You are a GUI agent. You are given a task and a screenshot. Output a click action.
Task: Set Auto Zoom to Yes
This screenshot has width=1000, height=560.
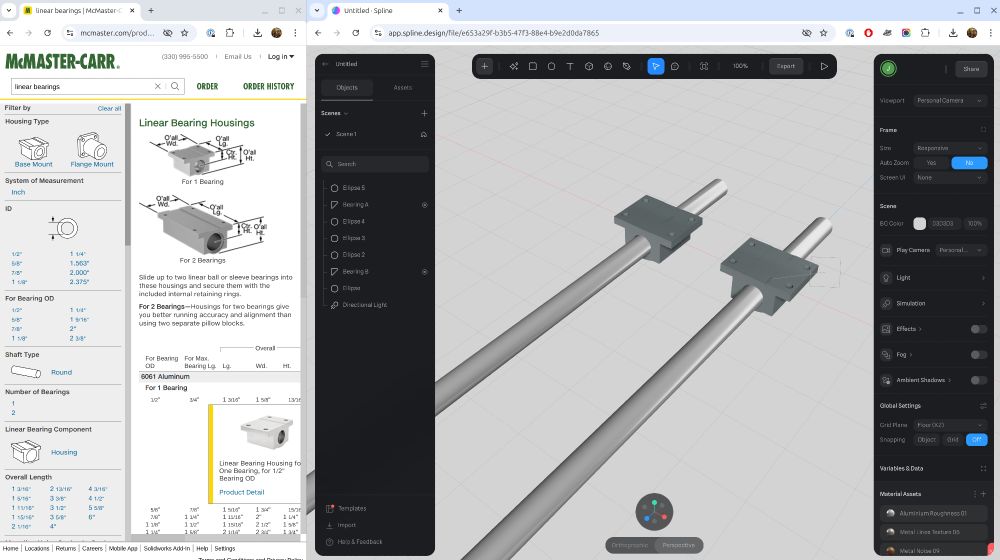tap(932, 163)
